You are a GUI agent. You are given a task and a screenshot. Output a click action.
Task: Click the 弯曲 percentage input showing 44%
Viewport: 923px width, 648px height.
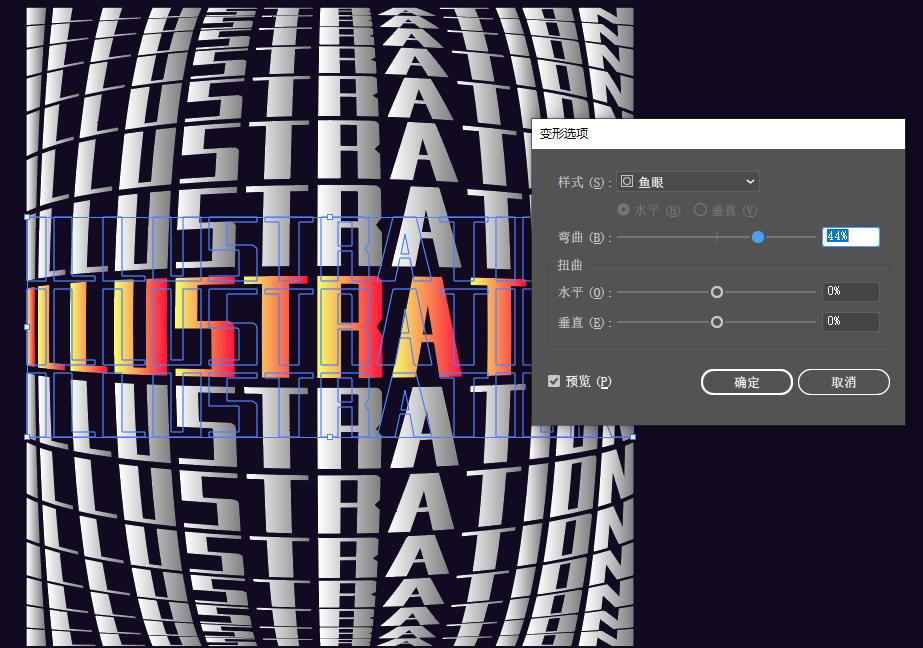click(851, 237)
